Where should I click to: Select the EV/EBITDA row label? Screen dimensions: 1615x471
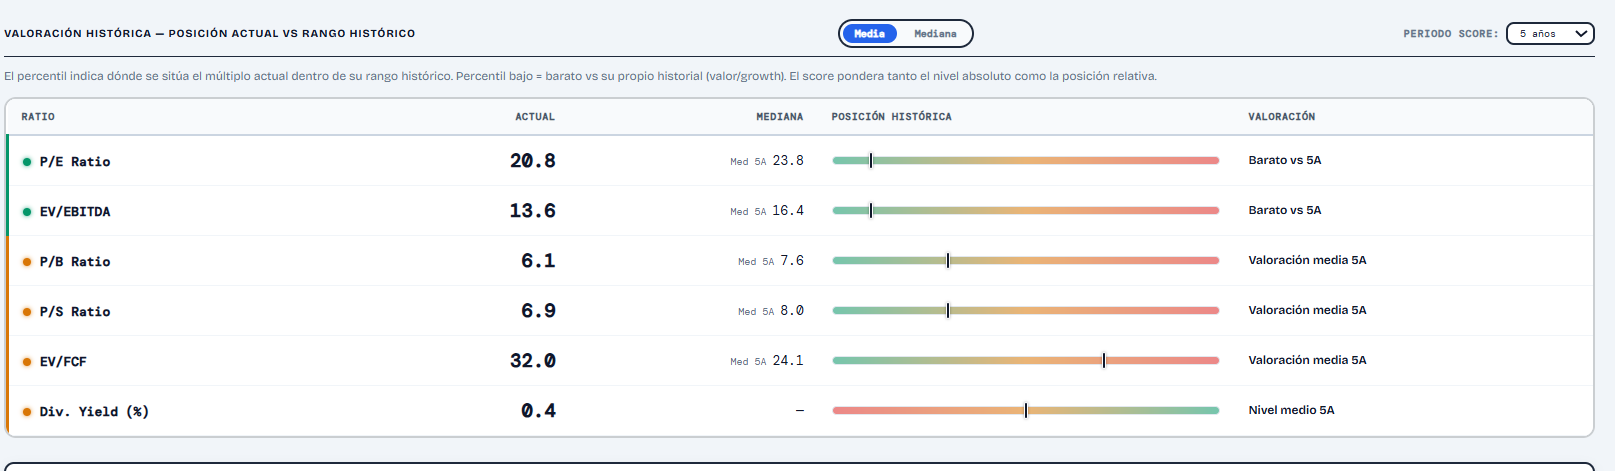click(75, 212)
